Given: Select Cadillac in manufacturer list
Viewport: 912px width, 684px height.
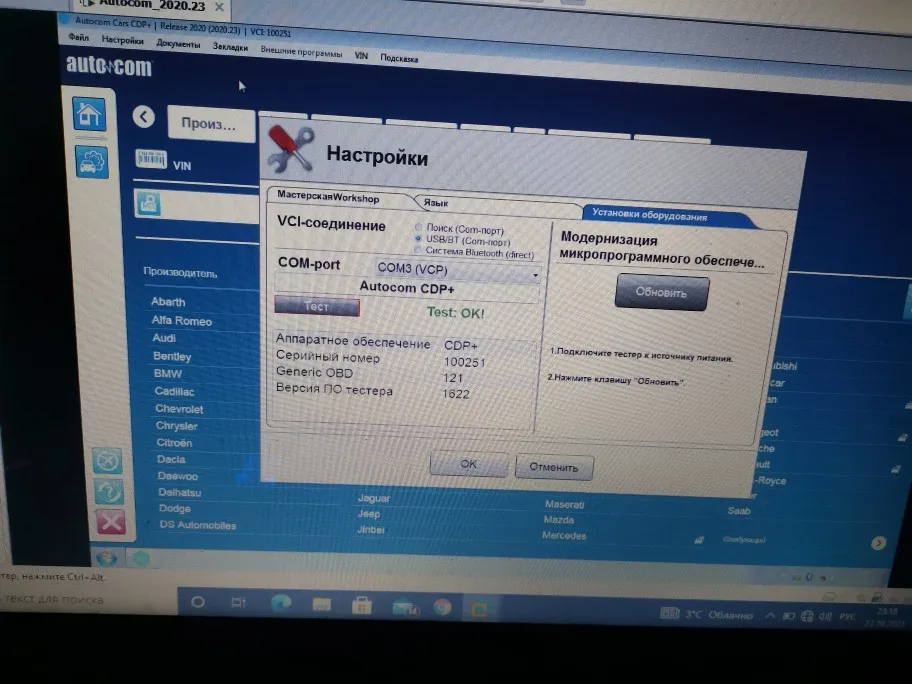Looking at the screenshot, I should 174,391.
